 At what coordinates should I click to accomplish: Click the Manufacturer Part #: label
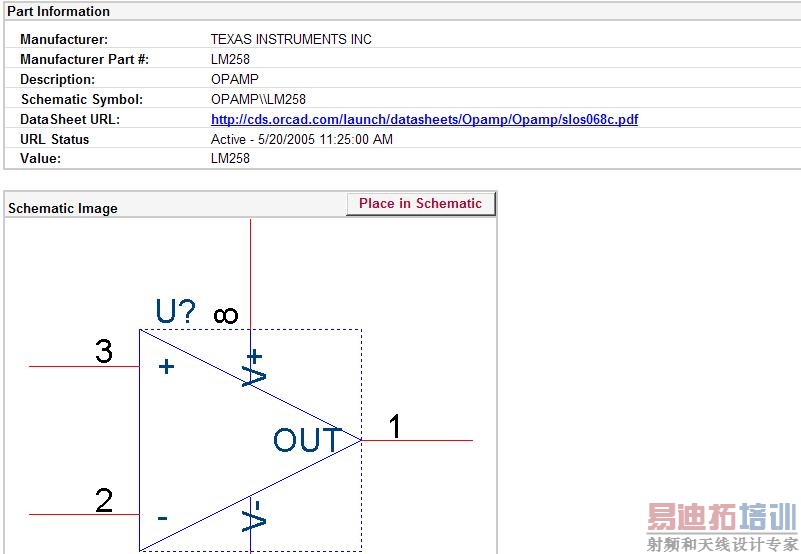click(84, 59)
